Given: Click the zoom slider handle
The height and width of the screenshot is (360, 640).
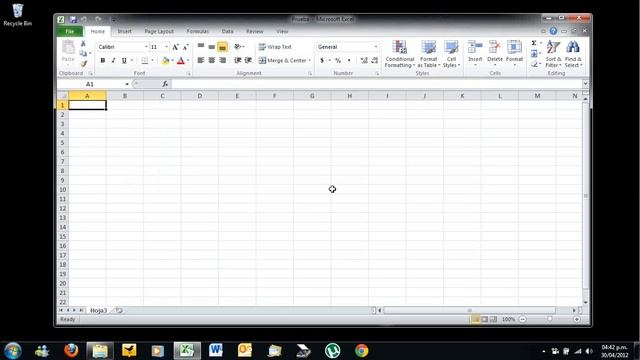Looking at the screenshot, I should coord(550,319).
